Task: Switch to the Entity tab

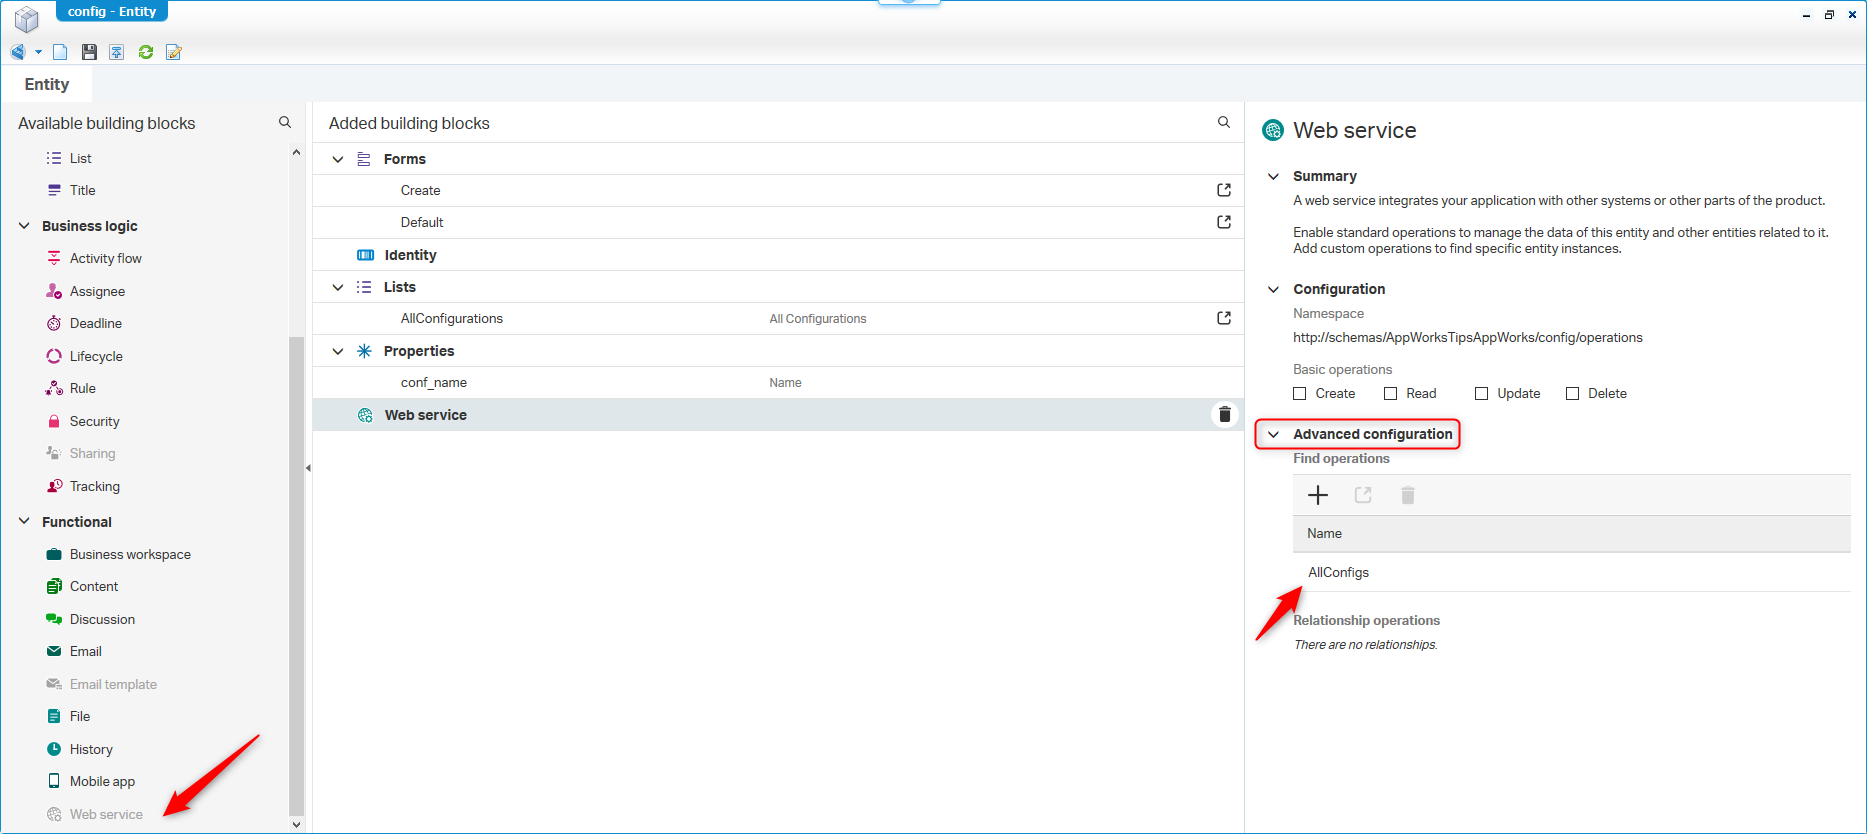Action: tap(47, 84)
